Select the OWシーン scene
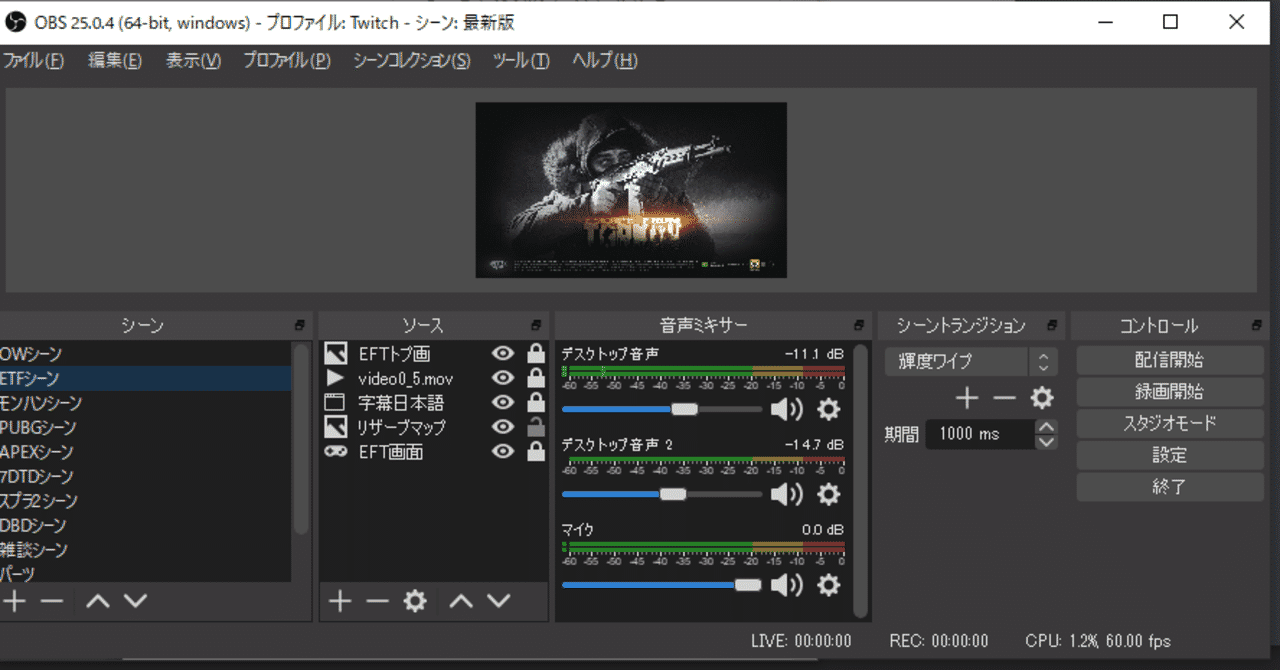 (x=146, y=354)
